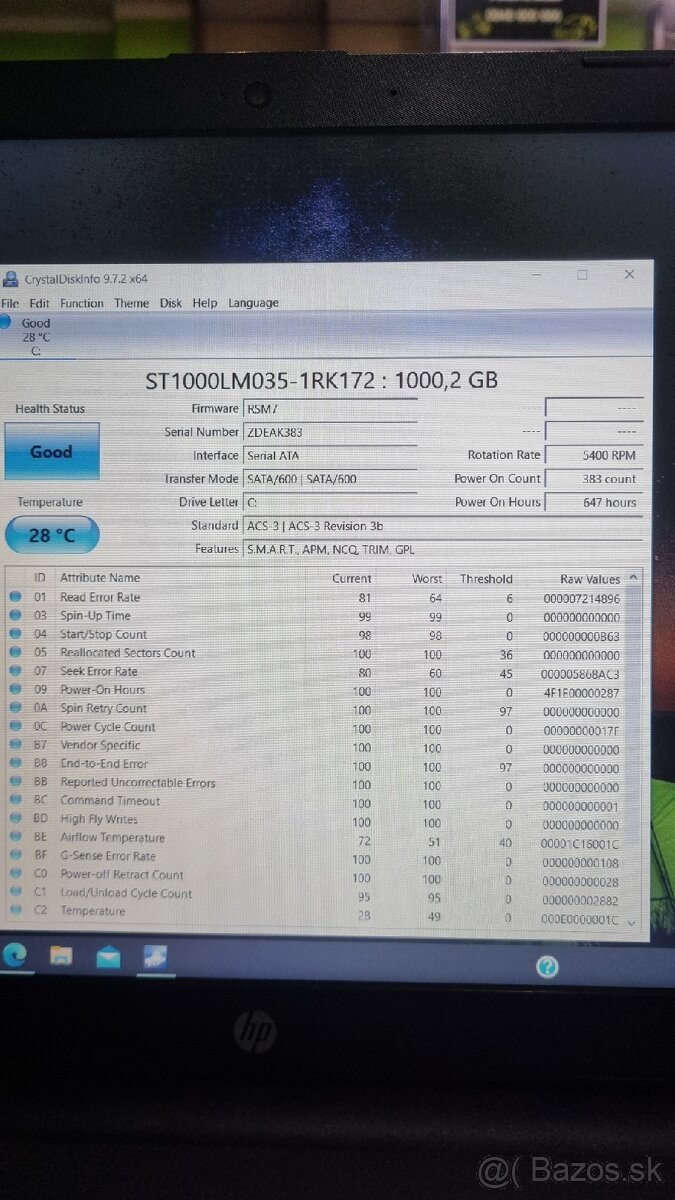This screenshot has height=1200, width=675.
Task: Click status circle for Reported Uncorrectable Errors
Action: click(15, 782)
